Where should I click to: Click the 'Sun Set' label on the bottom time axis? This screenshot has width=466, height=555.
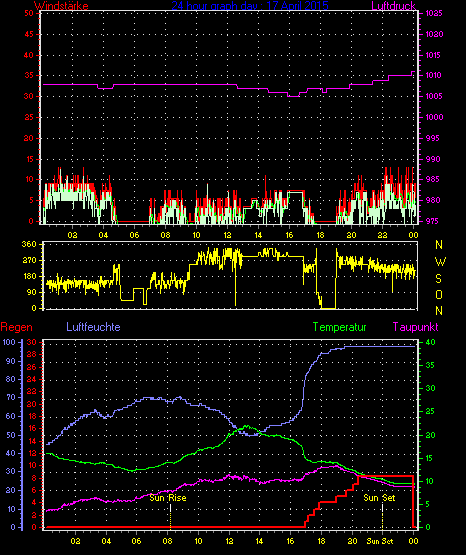point(380,541)
